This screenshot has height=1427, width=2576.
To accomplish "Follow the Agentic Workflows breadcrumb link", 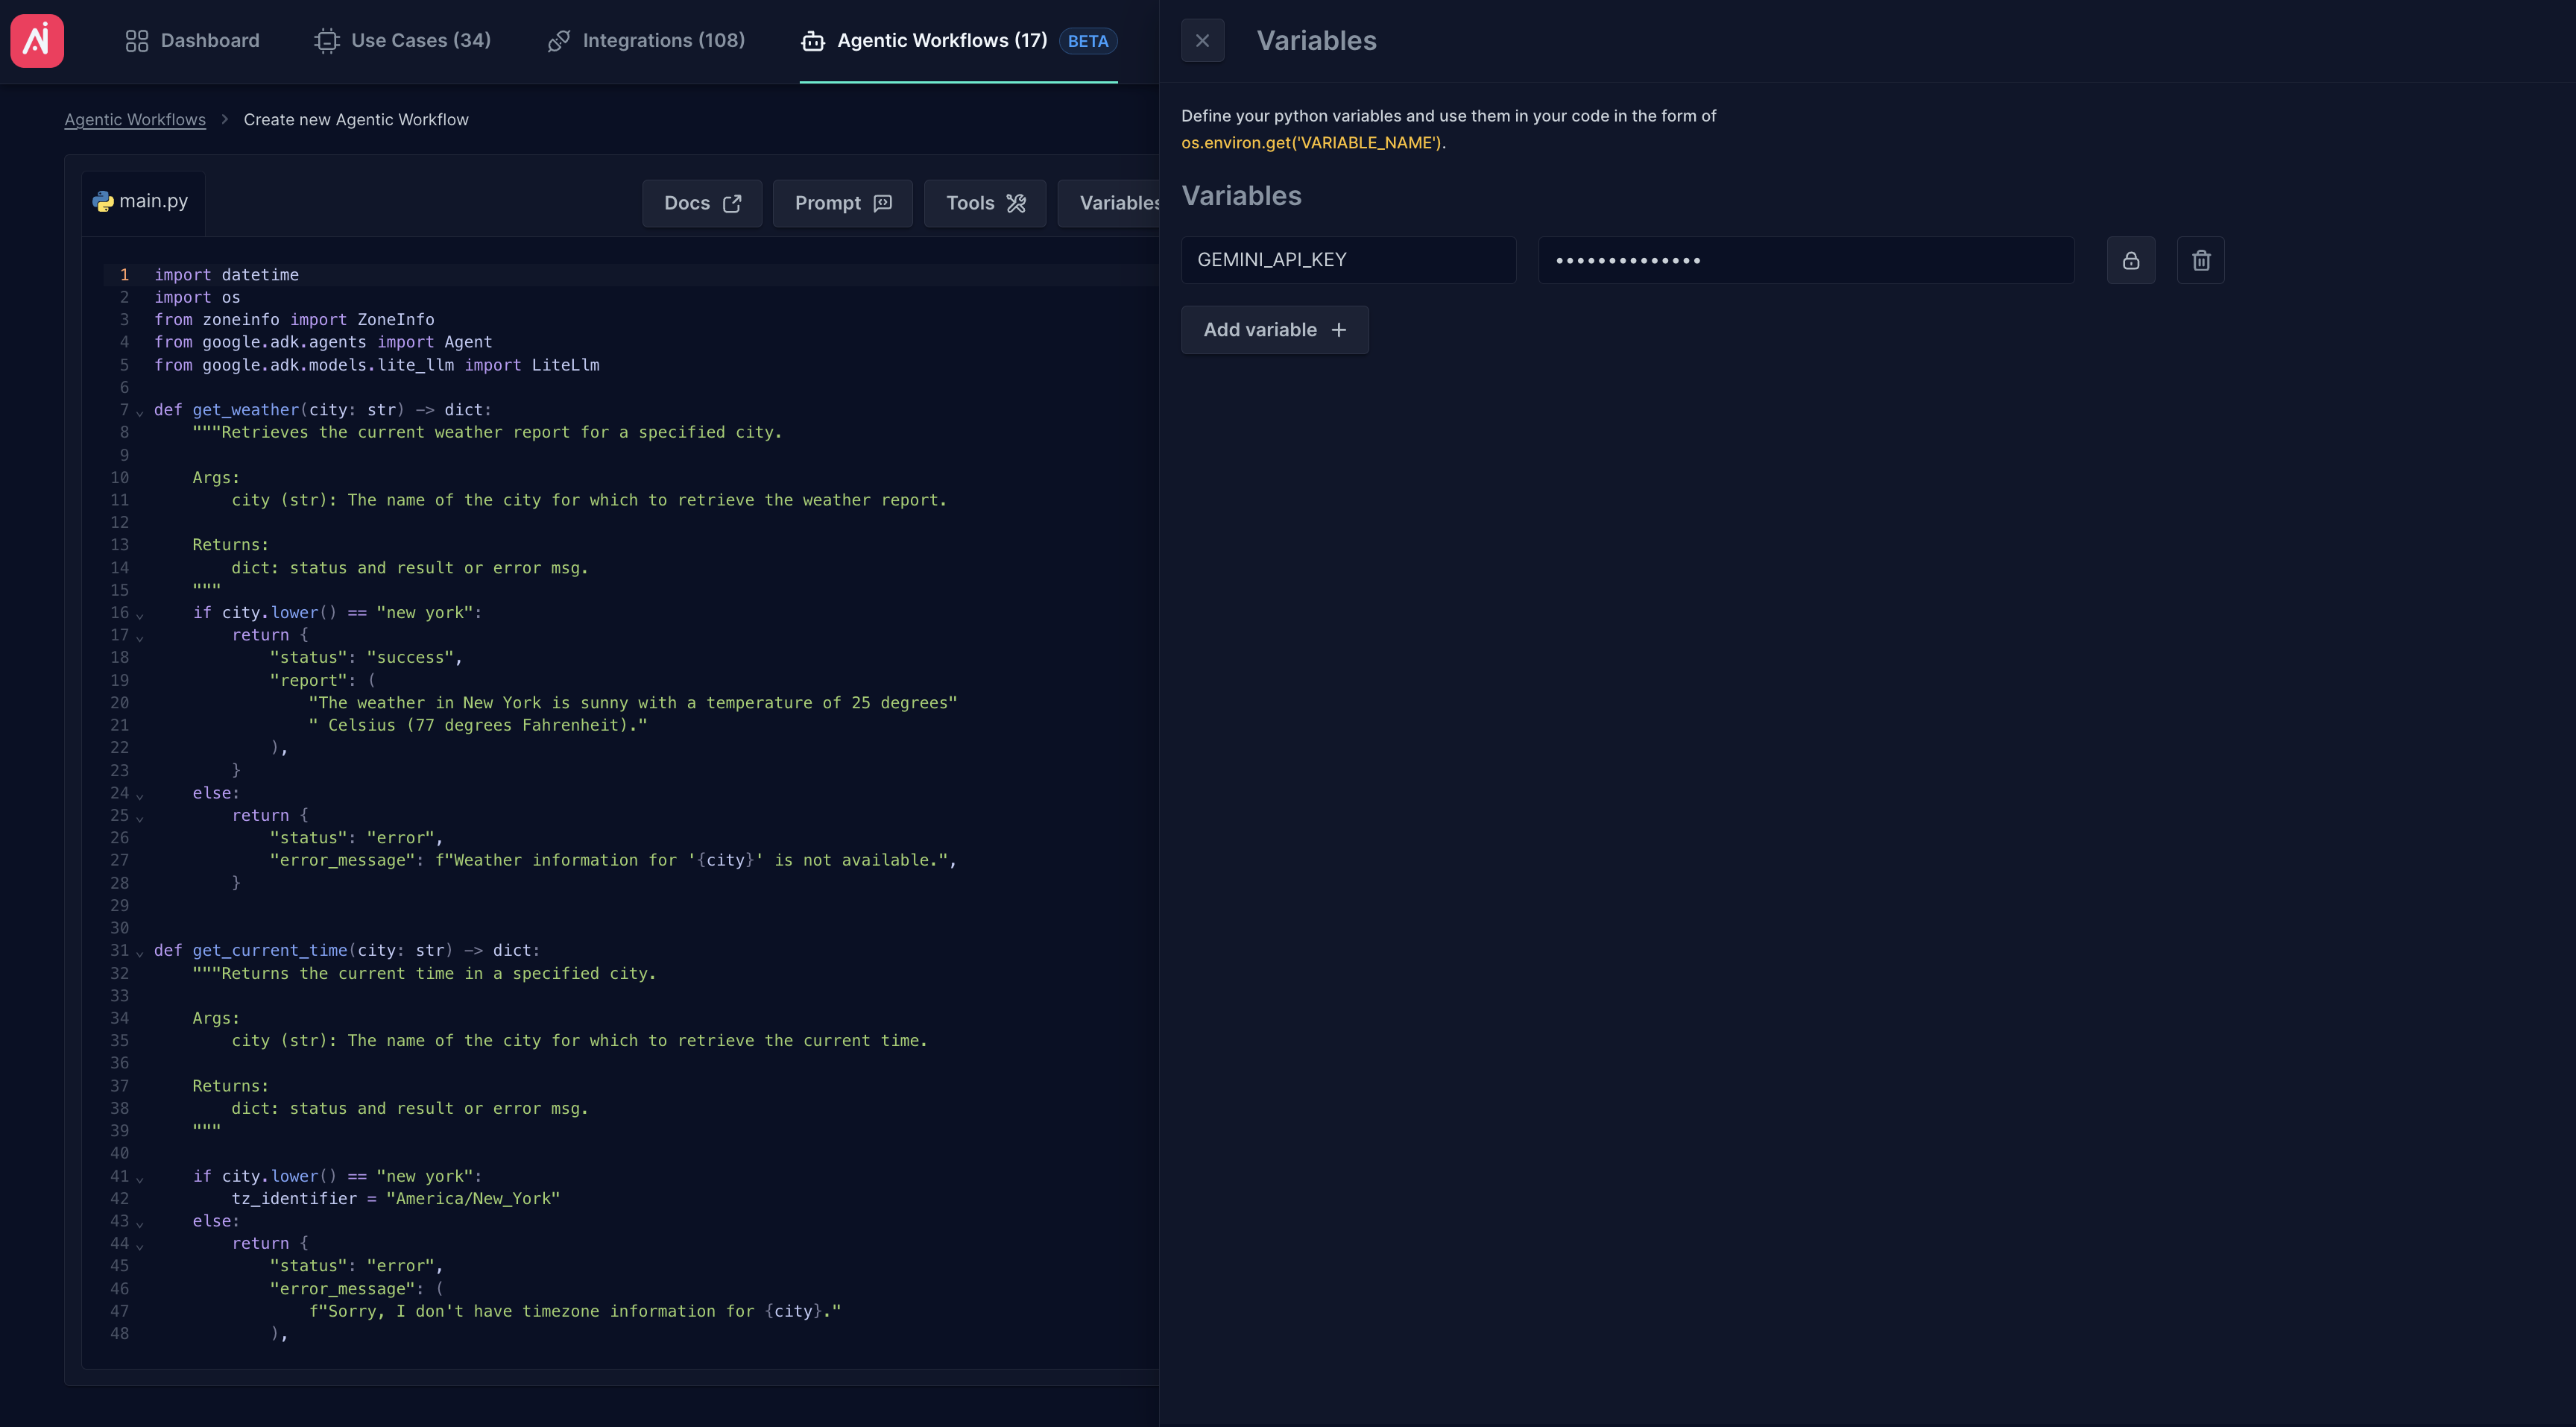I will 135,119.
